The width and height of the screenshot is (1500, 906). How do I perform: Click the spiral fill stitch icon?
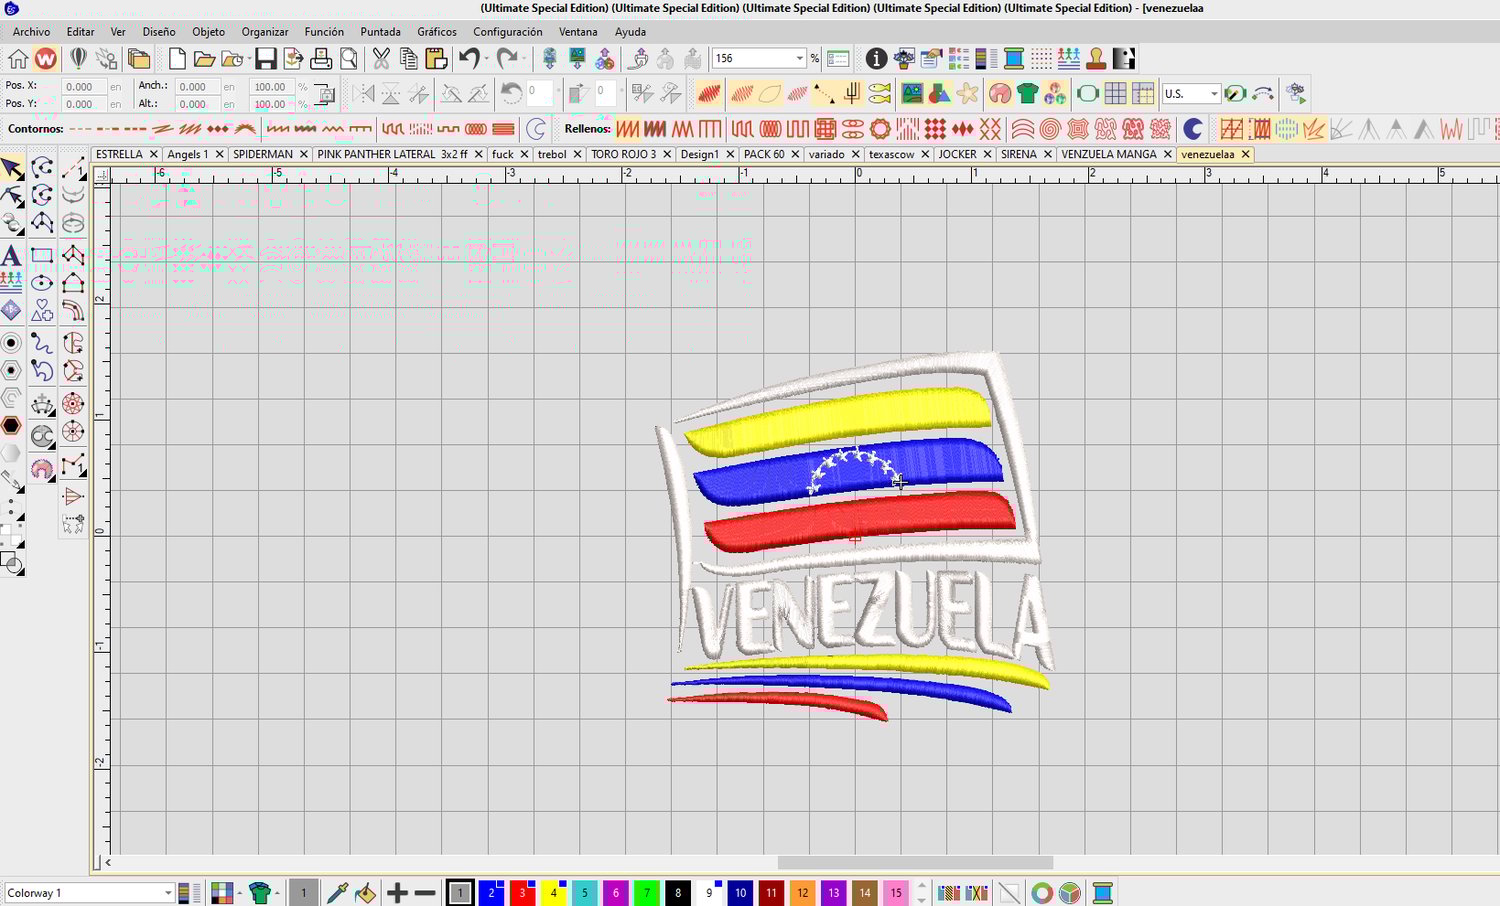click(1049, 128)
